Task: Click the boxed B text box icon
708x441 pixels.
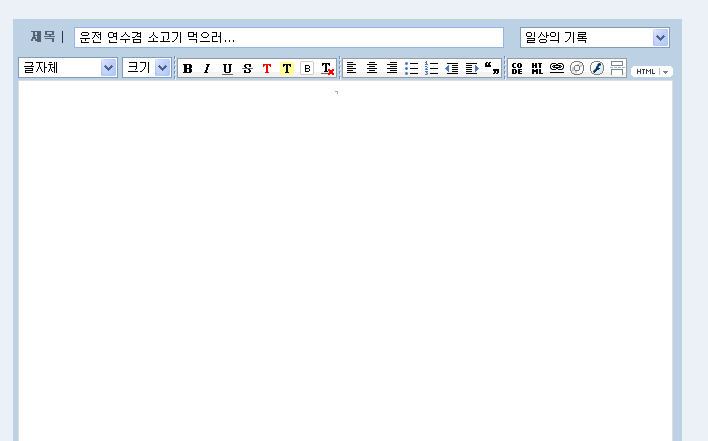Action: [307, 69]
